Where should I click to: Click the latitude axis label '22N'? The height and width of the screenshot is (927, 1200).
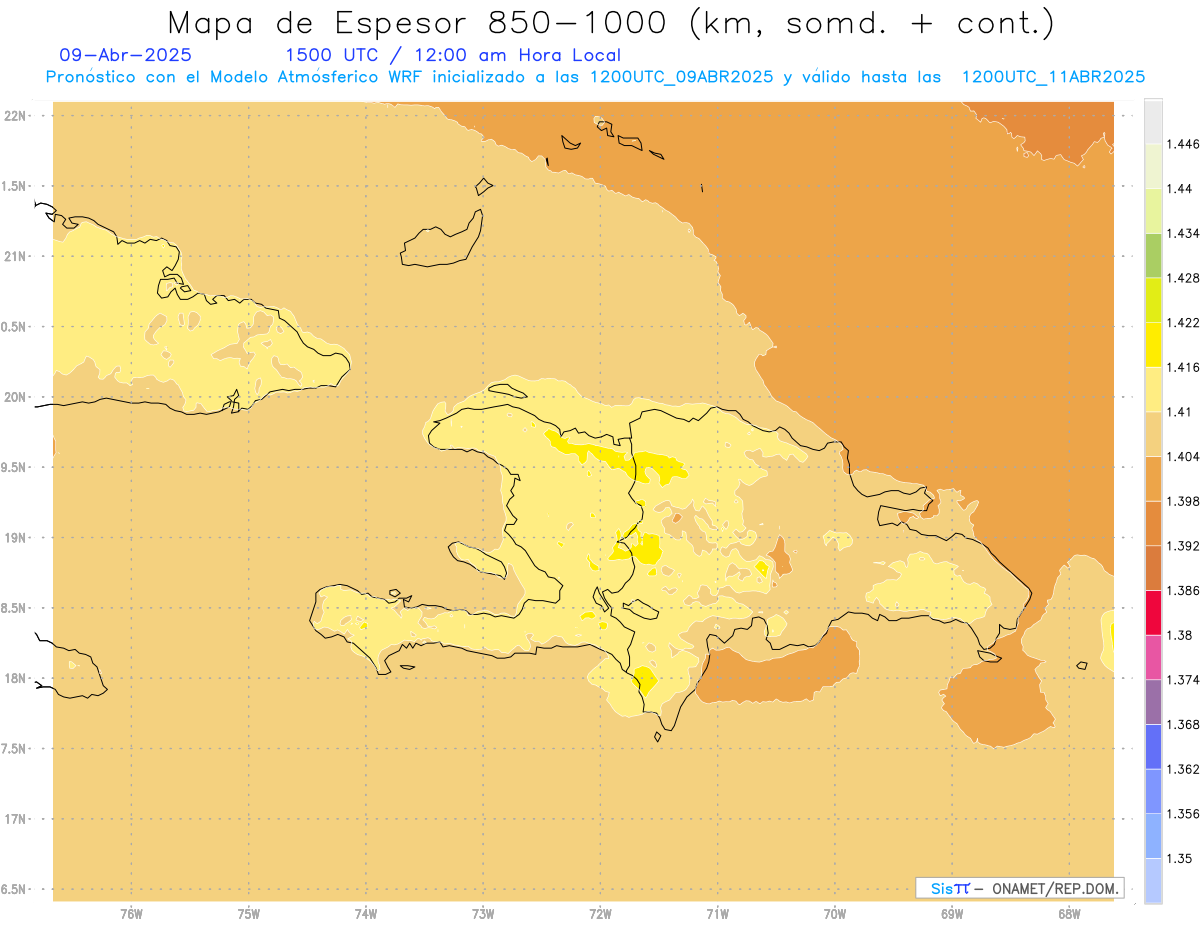click(x=16, y=116)
